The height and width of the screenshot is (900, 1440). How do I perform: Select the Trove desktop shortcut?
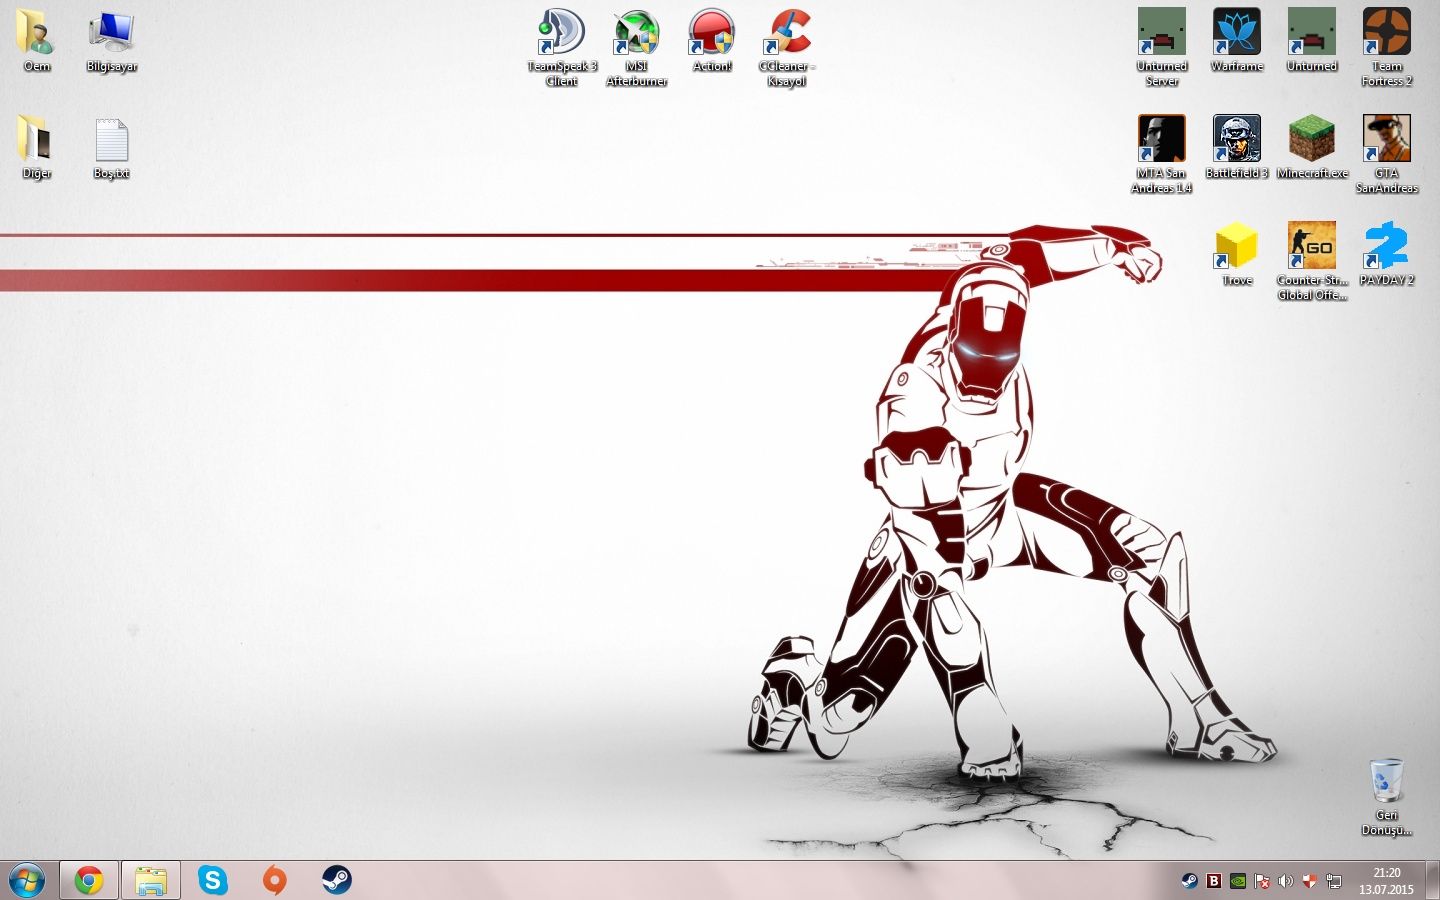point(1237,254)
